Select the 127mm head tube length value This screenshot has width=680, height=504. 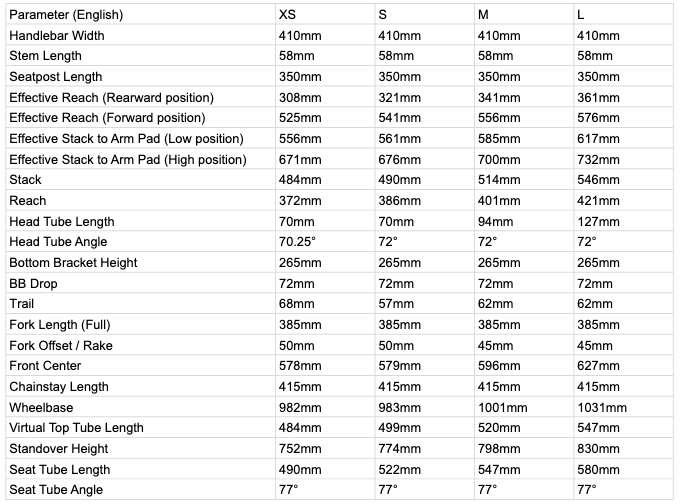tap(599, 221)
